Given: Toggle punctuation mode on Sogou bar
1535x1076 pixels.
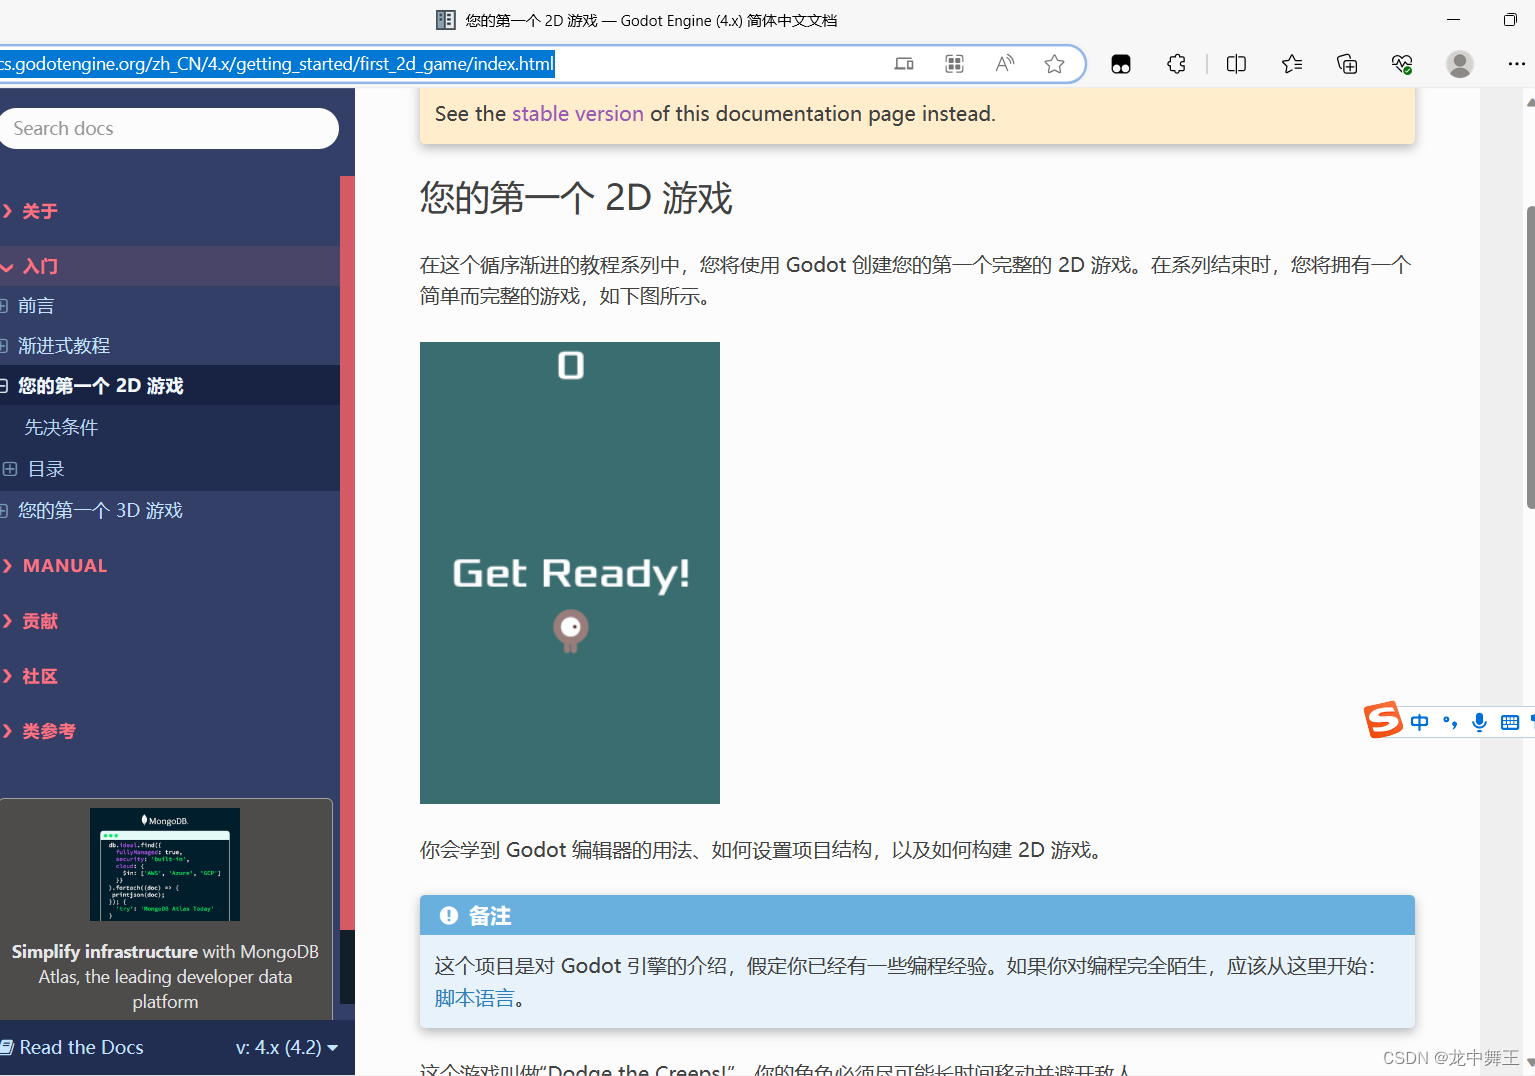Looking at the screenshot, I should click(1449, 721).
